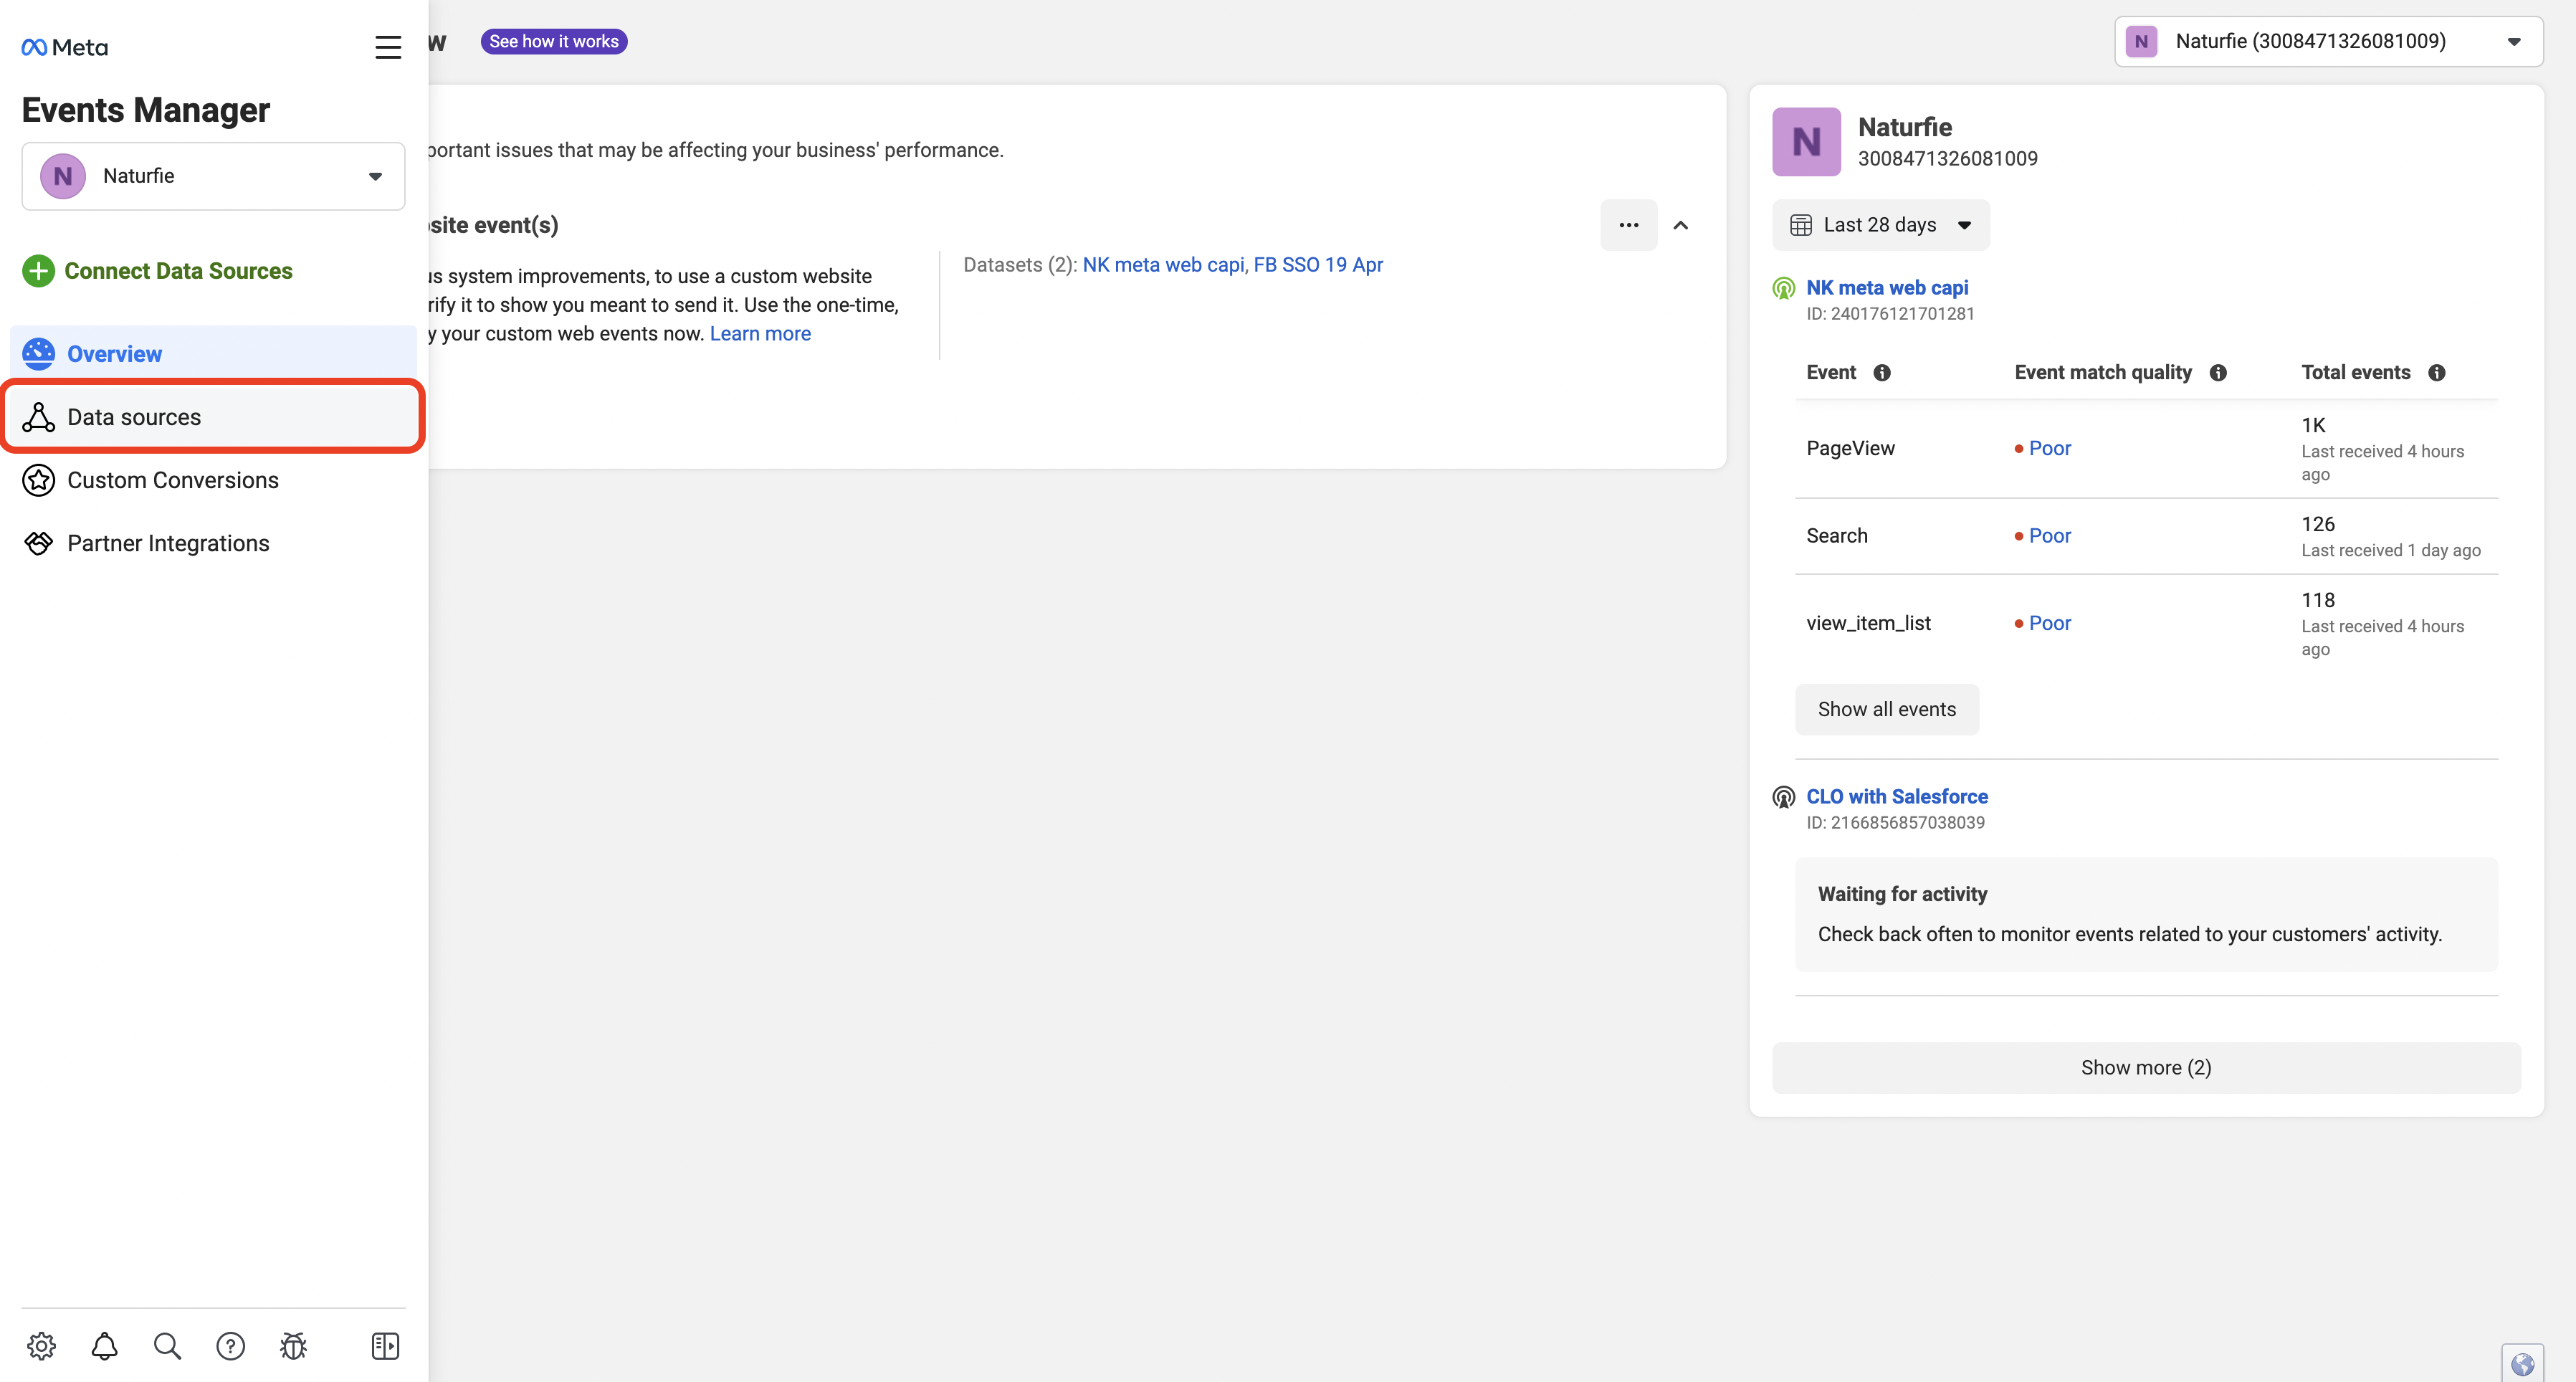Open the Naturfie (3008471326081009) account dropdown
The width and height of the screenshot is (2576, 1382).
2328,41
